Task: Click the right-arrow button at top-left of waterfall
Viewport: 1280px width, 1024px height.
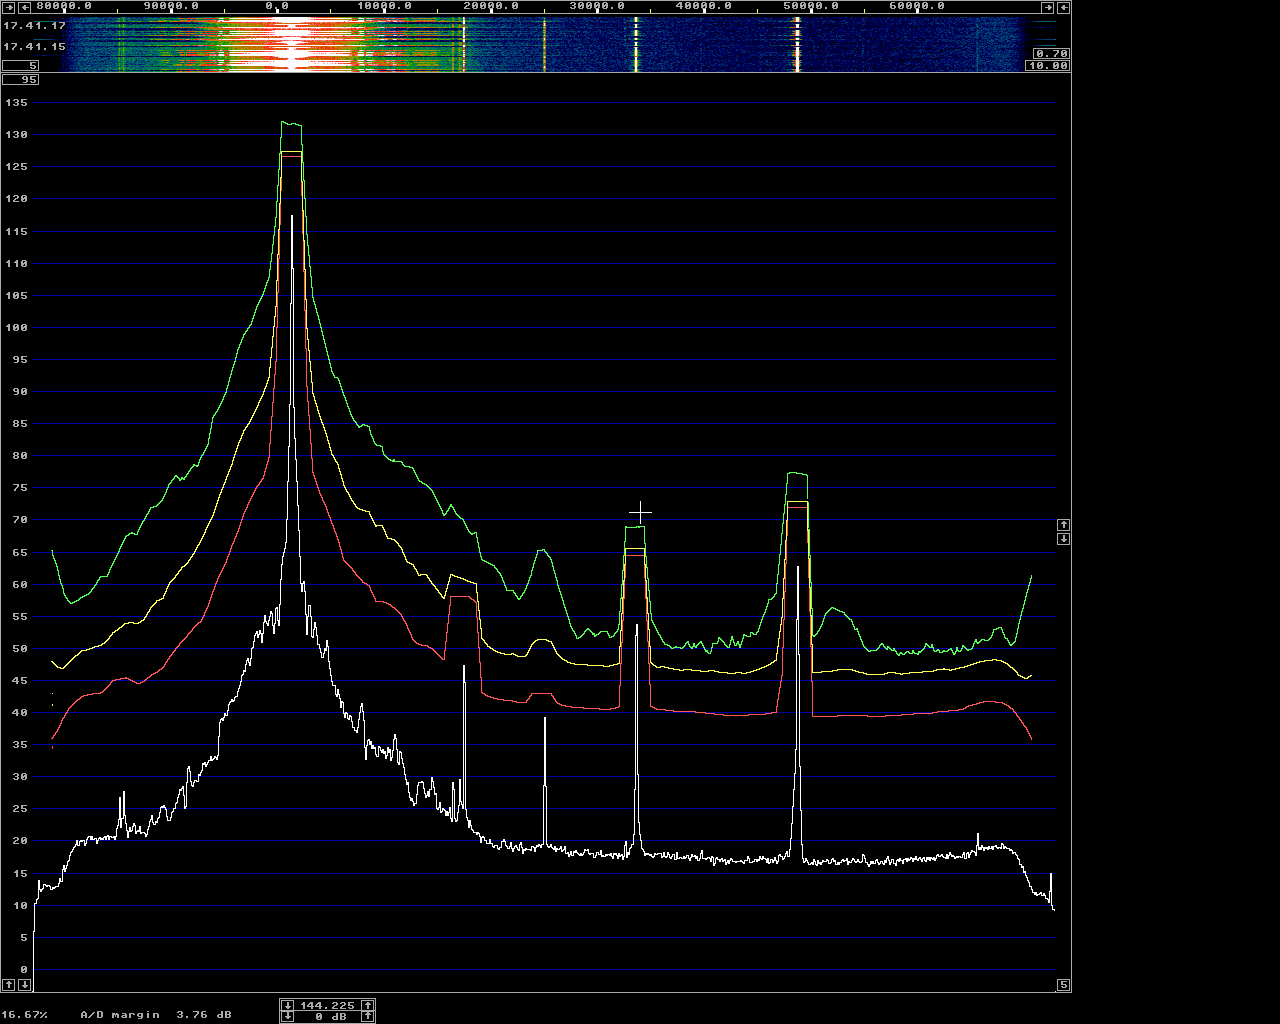Action: pos(9,8)
